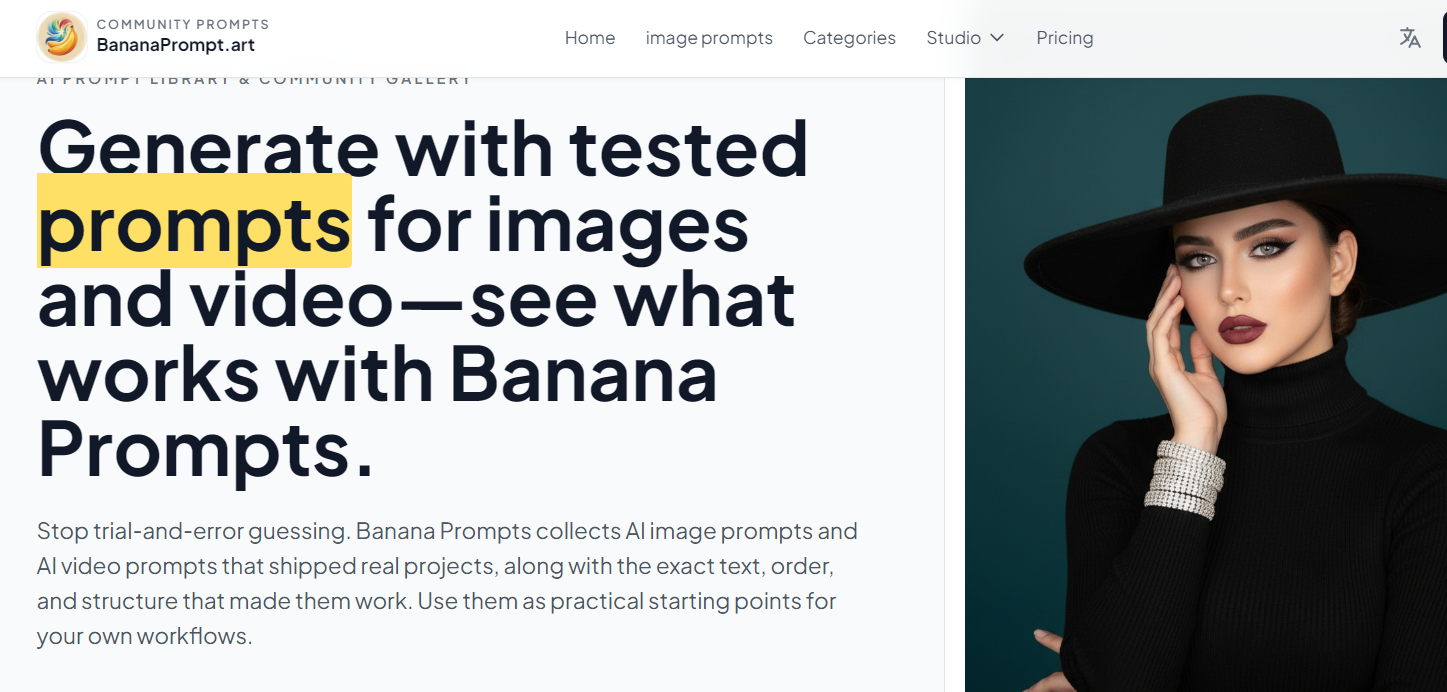
Task: Navigate to Categories
Action: 849,38
